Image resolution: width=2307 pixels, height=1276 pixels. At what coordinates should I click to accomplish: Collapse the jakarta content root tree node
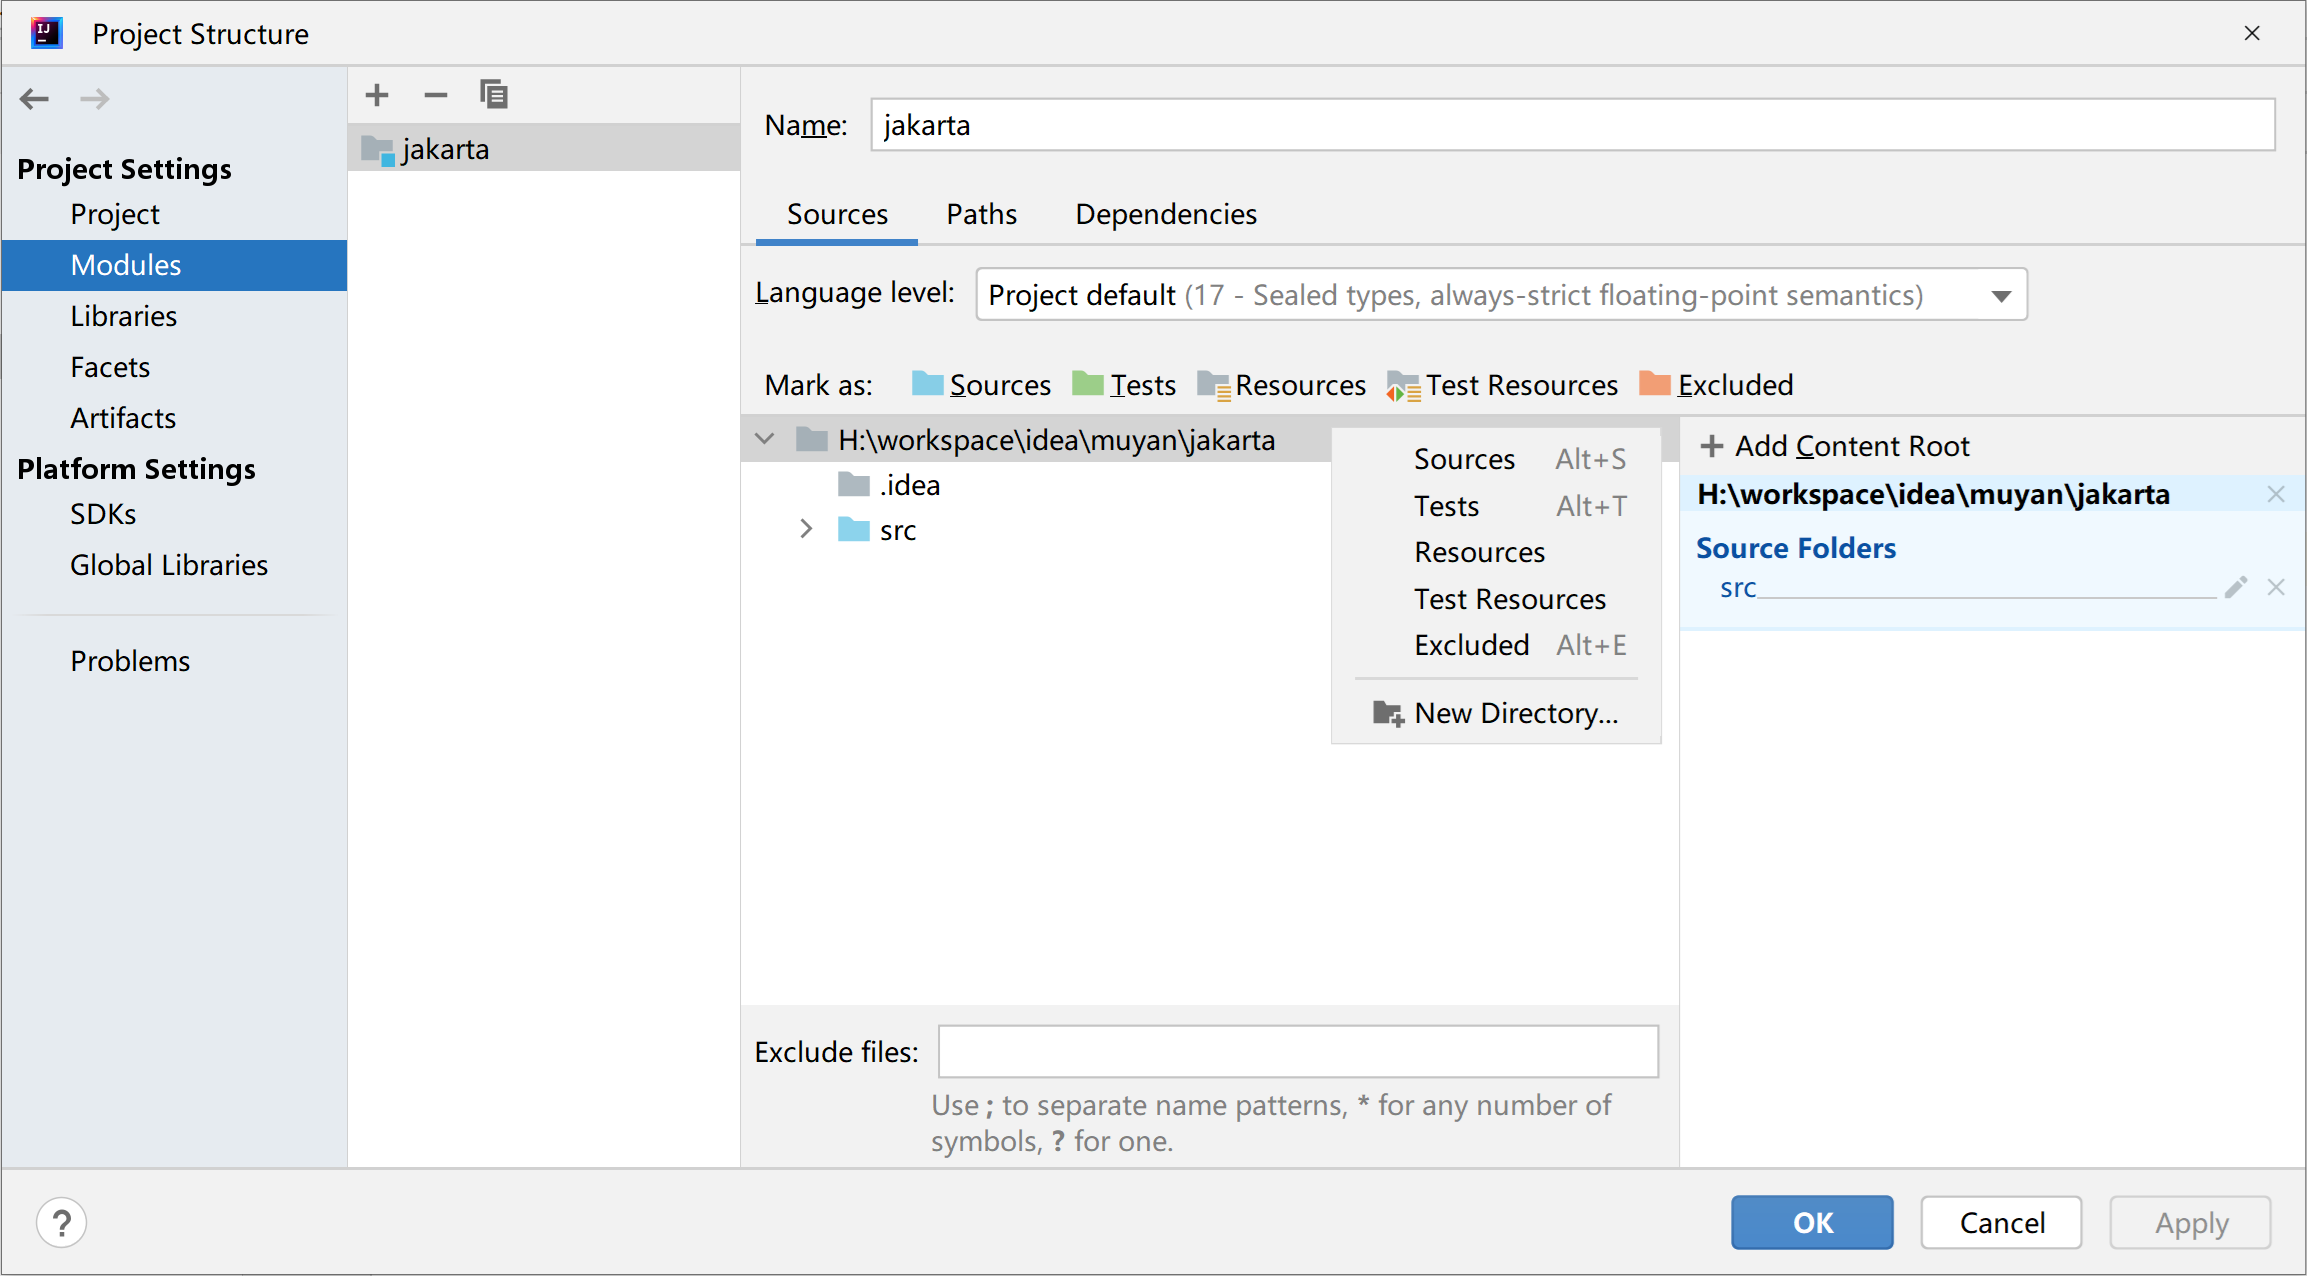coord(765,439)
